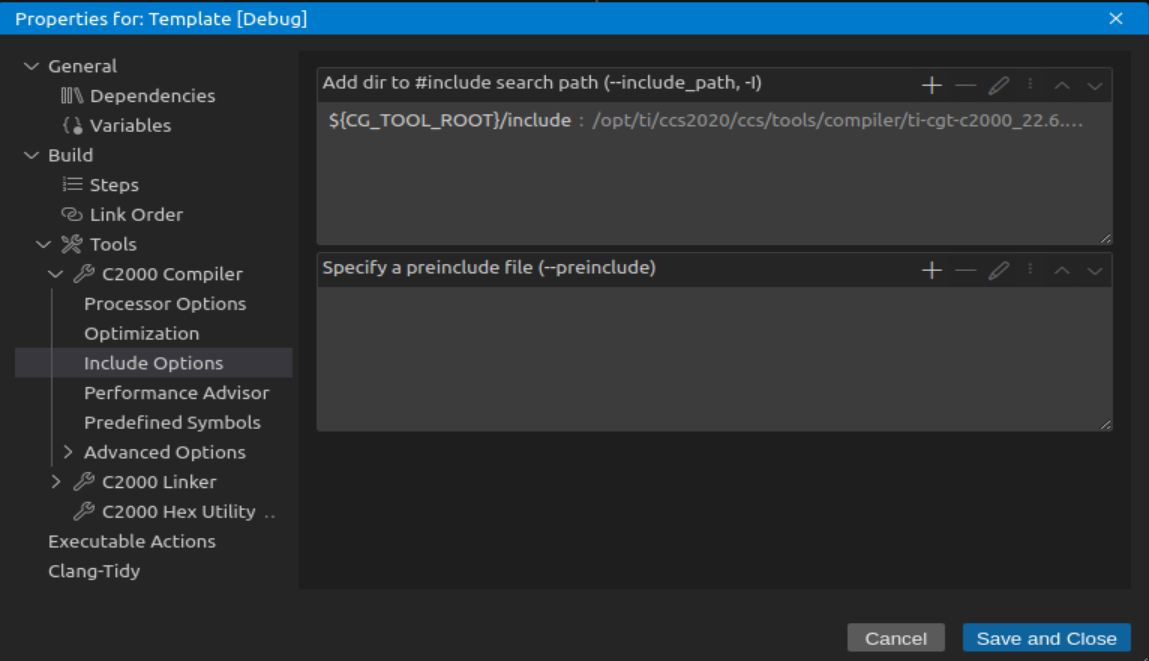Move preinclude entry down
This screenshot has height=661, width=1149.
click(x=1095, y=270)
